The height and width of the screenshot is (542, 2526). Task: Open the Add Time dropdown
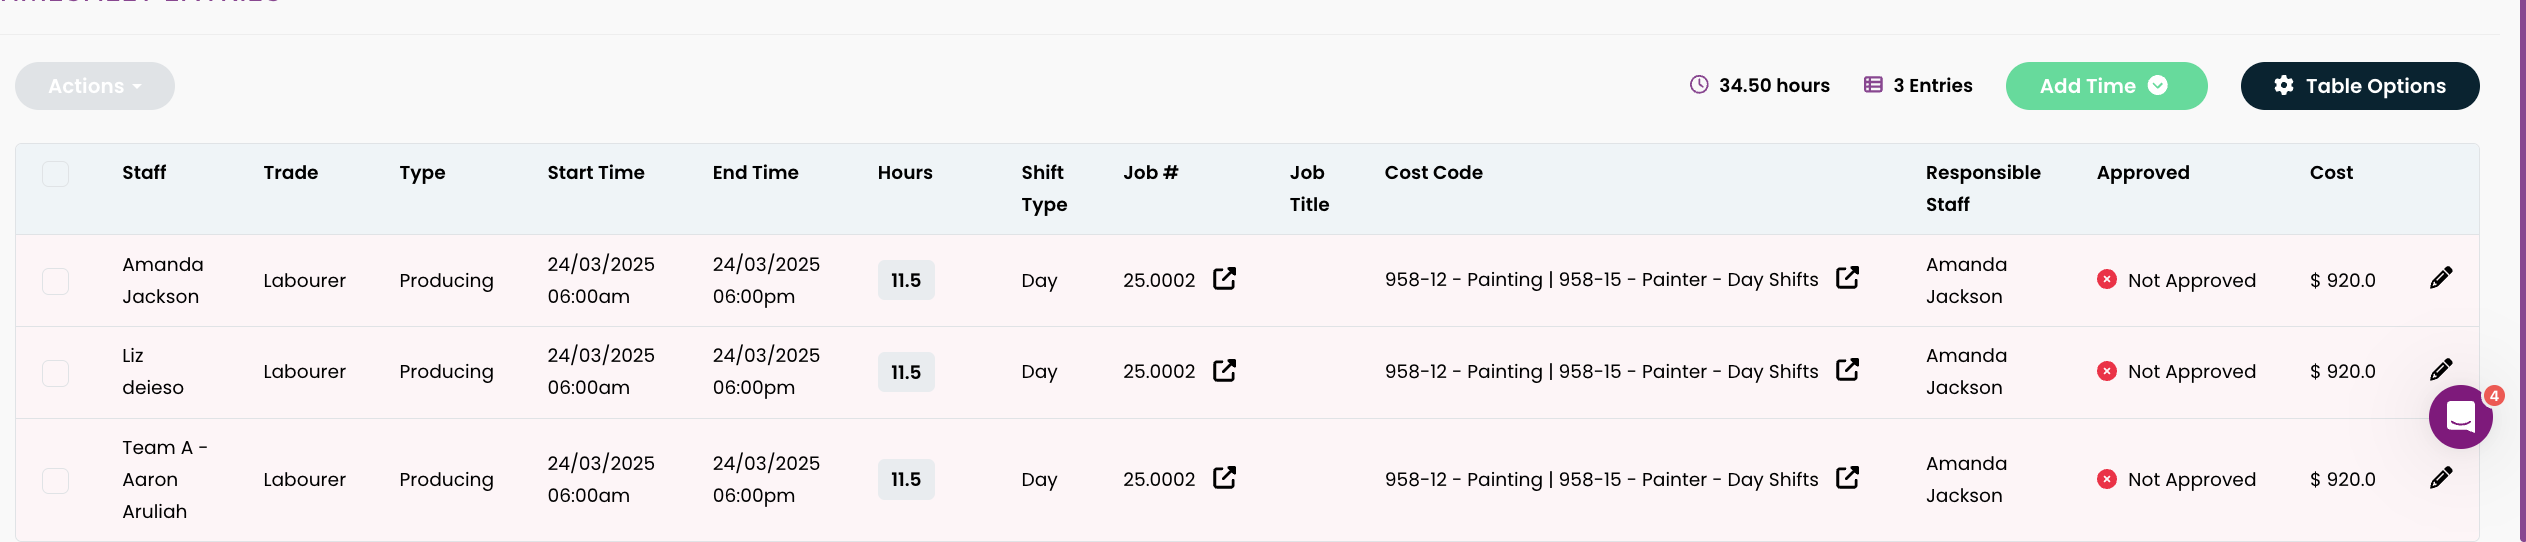(2105, 86)
